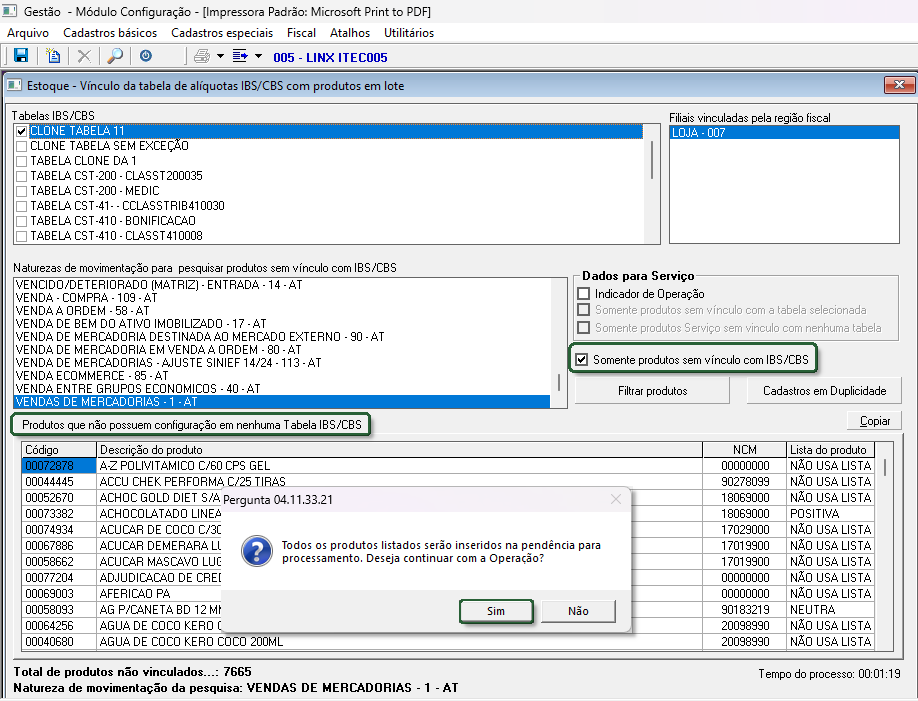Click the export list toolbar icon
Viewport: 918px width, 701px height.
[240, 56]
